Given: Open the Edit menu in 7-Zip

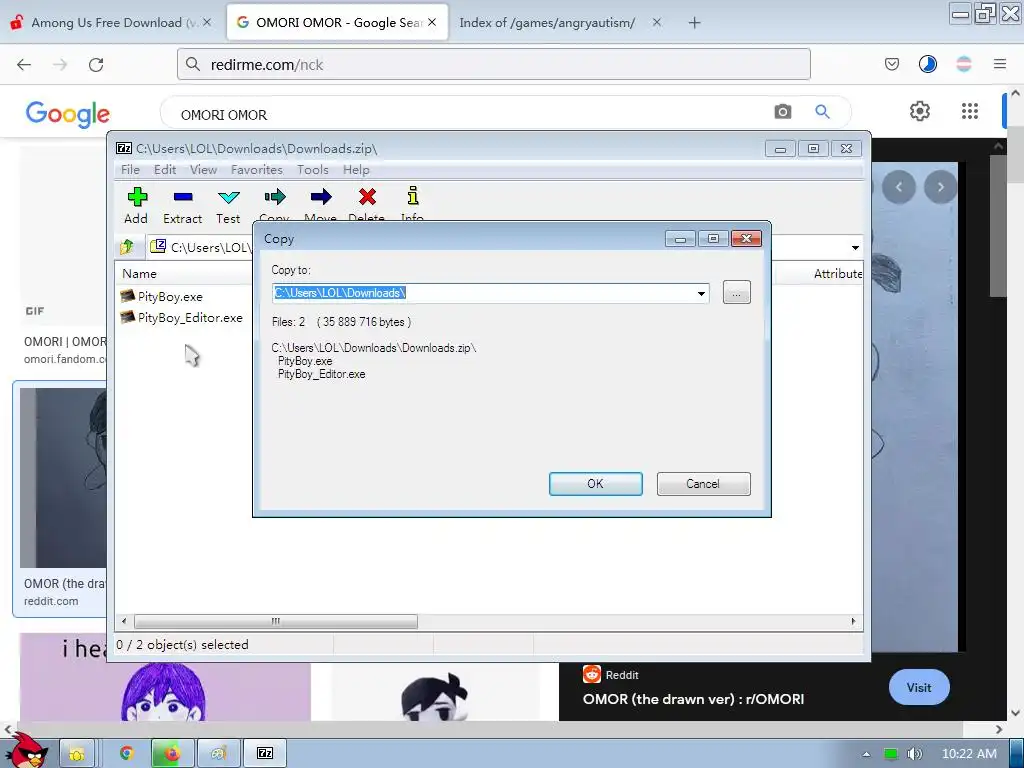Looking at the screenshot, I should [x=165, y=170].
